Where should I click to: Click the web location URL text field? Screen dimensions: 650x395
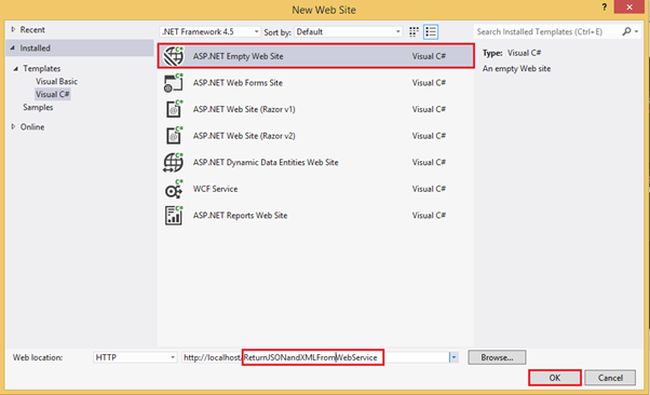click(315, 357)
